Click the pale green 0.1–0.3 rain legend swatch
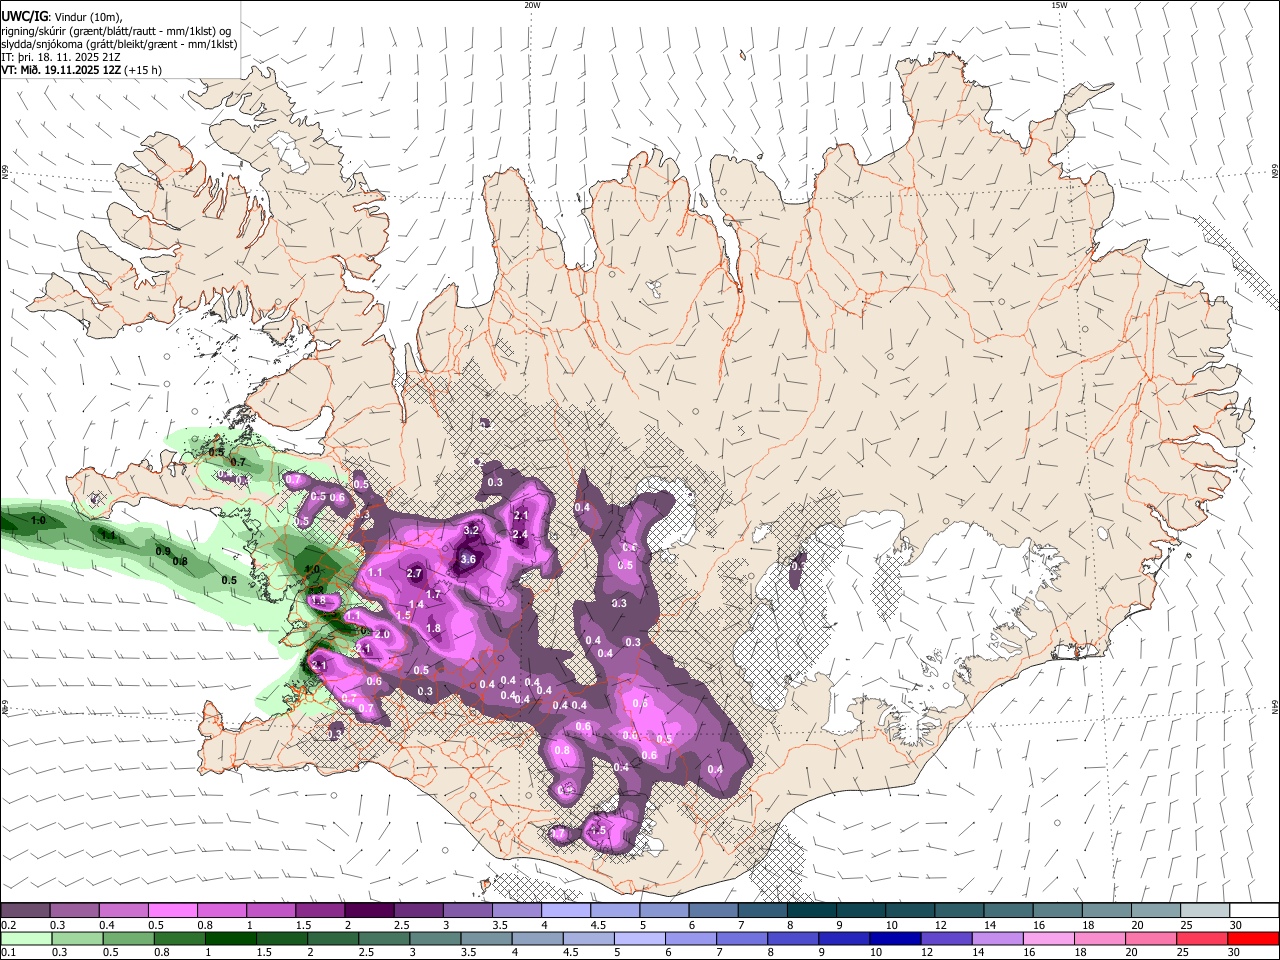Image resolution: width=1280 pixels, height=960 pixels. [x=26, y=939]
